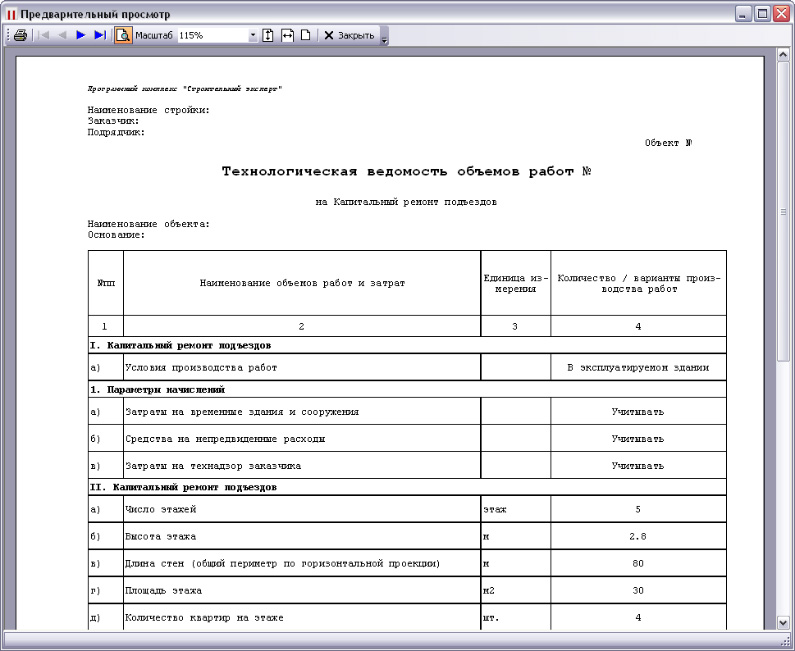This screenshot has width=795, height=651.
Task: Fit page to window height
Action: pyautogui.click(x=268, y=35)
